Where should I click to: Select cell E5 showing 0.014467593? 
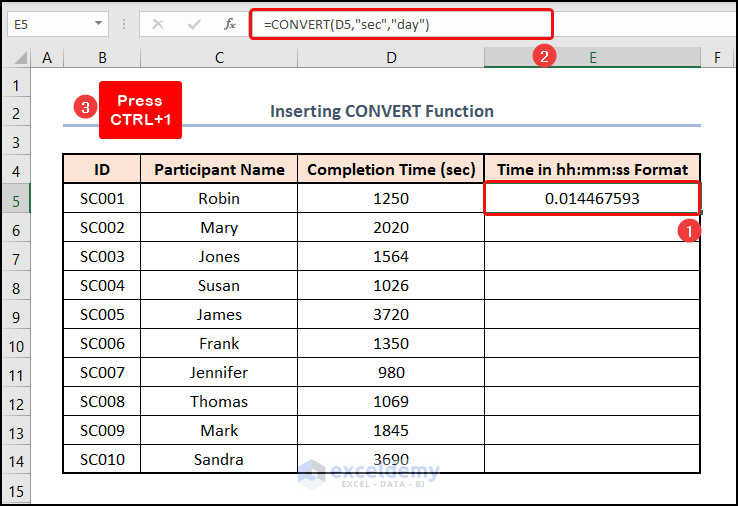[x=593, y=198]
